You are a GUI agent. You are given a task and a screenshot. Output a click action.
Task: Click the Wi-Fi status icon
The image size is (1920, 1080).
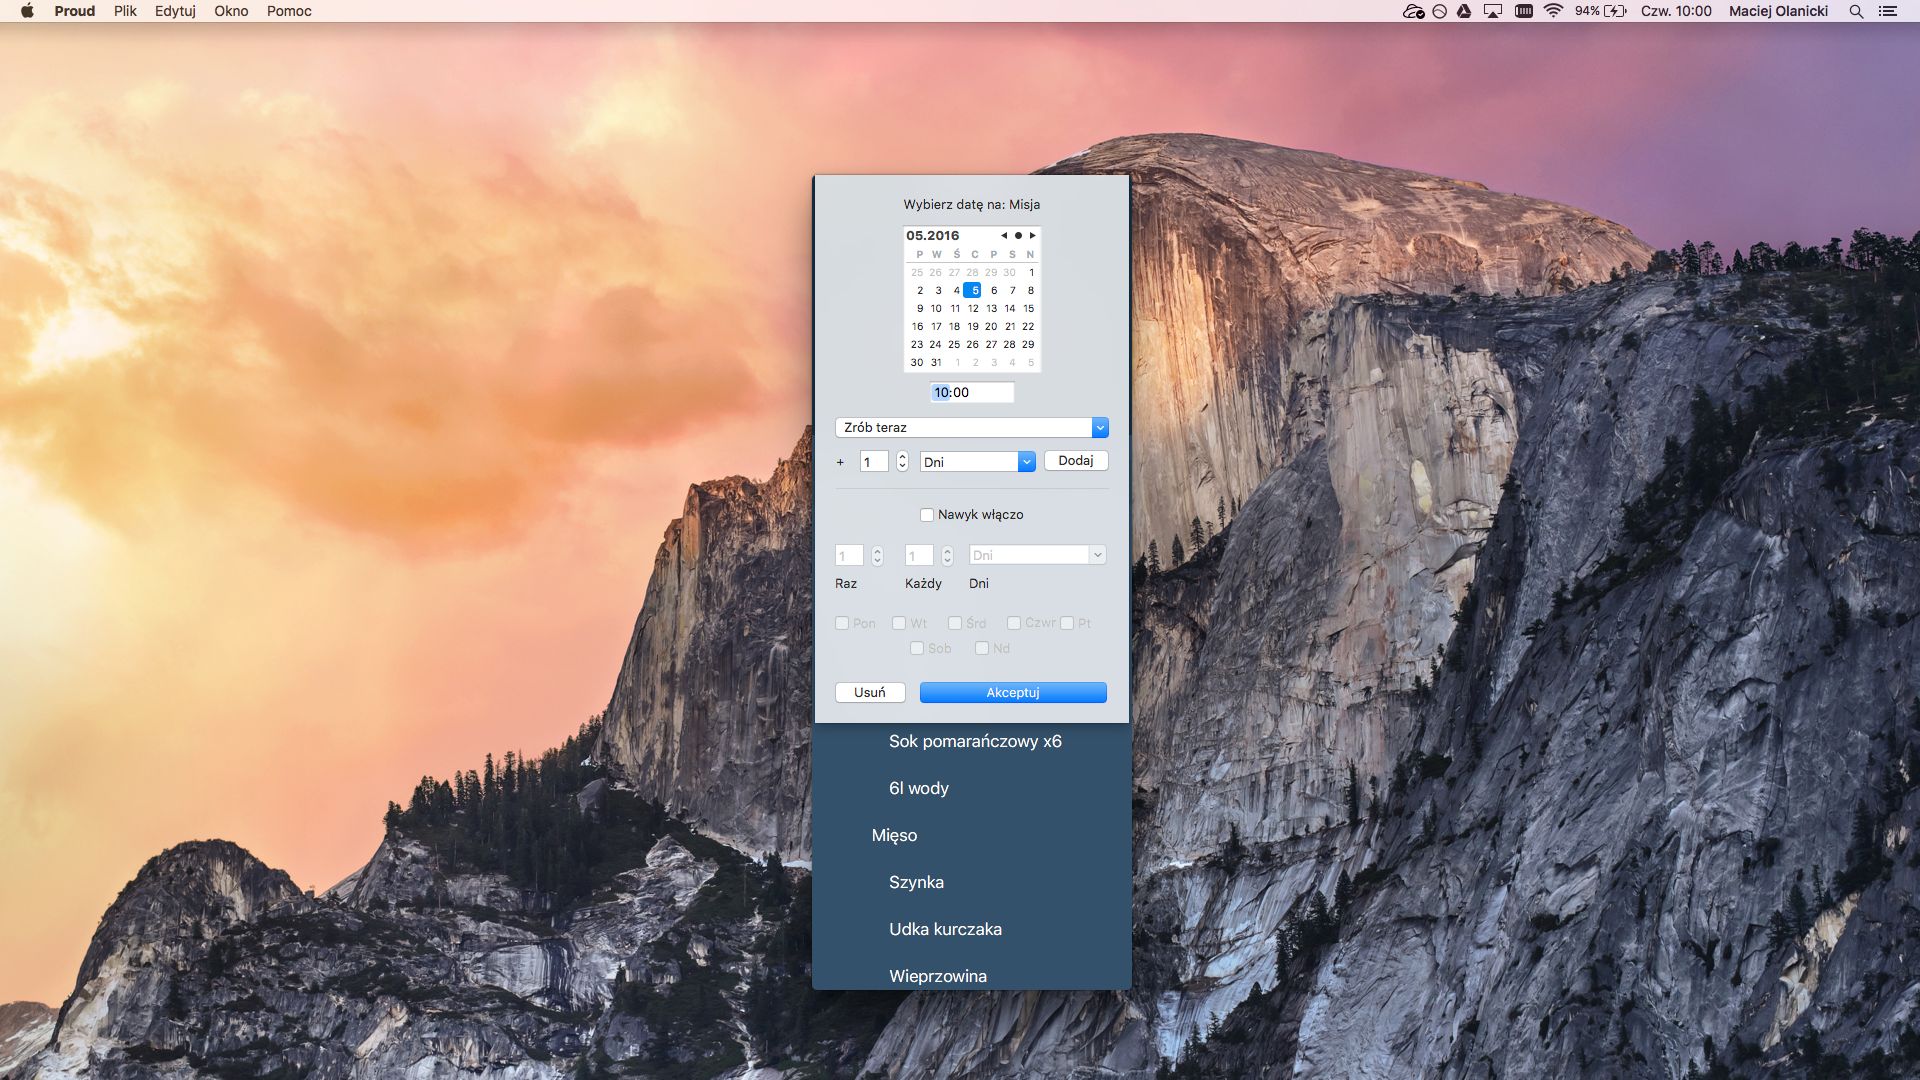pos(1553,11)
